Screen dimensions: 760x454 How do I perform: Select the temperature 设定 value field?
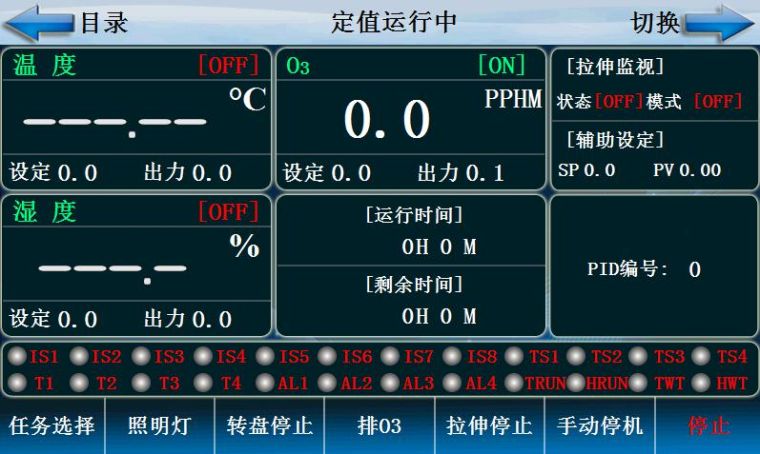coord(77,173)
